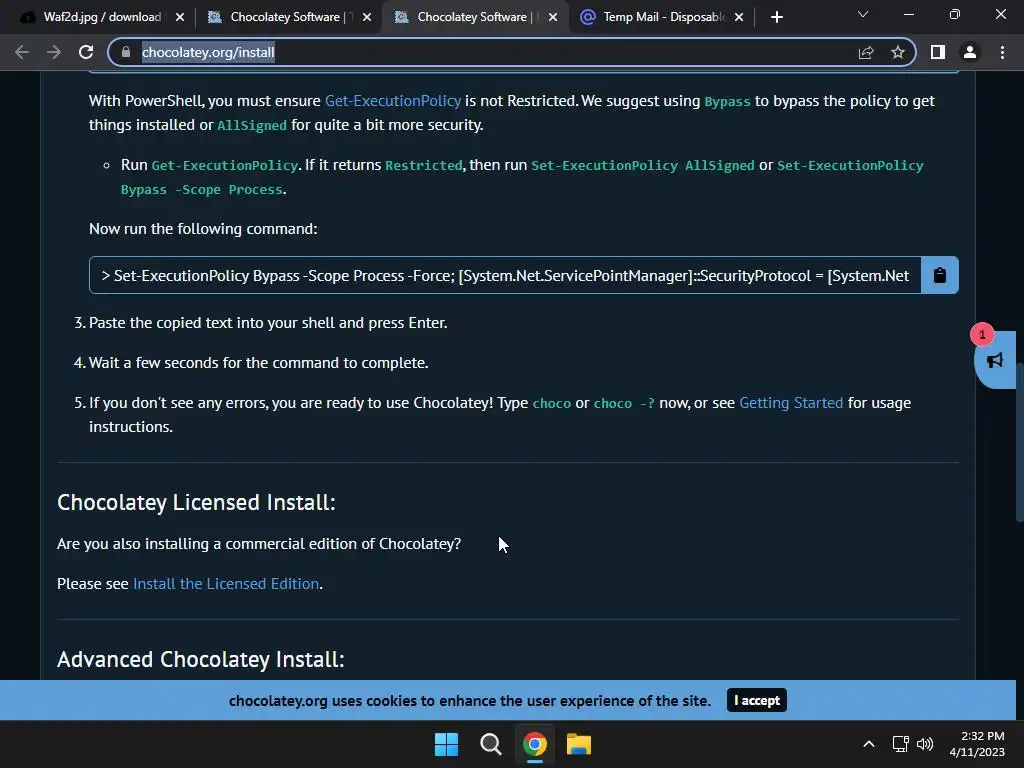Close the Temp Mail tab
Screen dimensions: 1024x768
coord(739,17)
